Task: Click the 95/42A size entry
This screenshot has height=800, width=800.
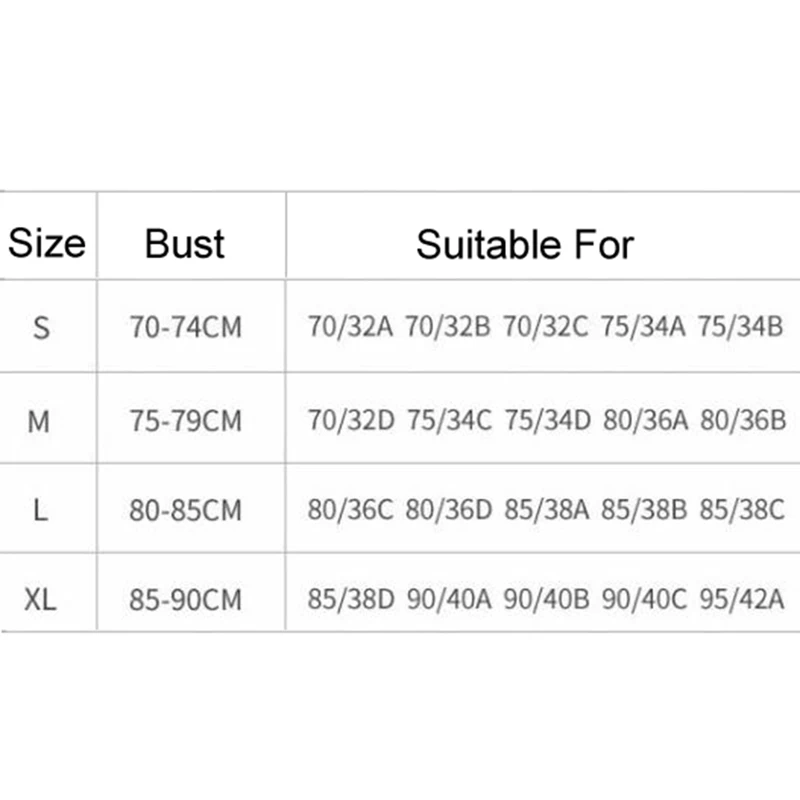Action: pyautogui.click(x=742, y=599)
